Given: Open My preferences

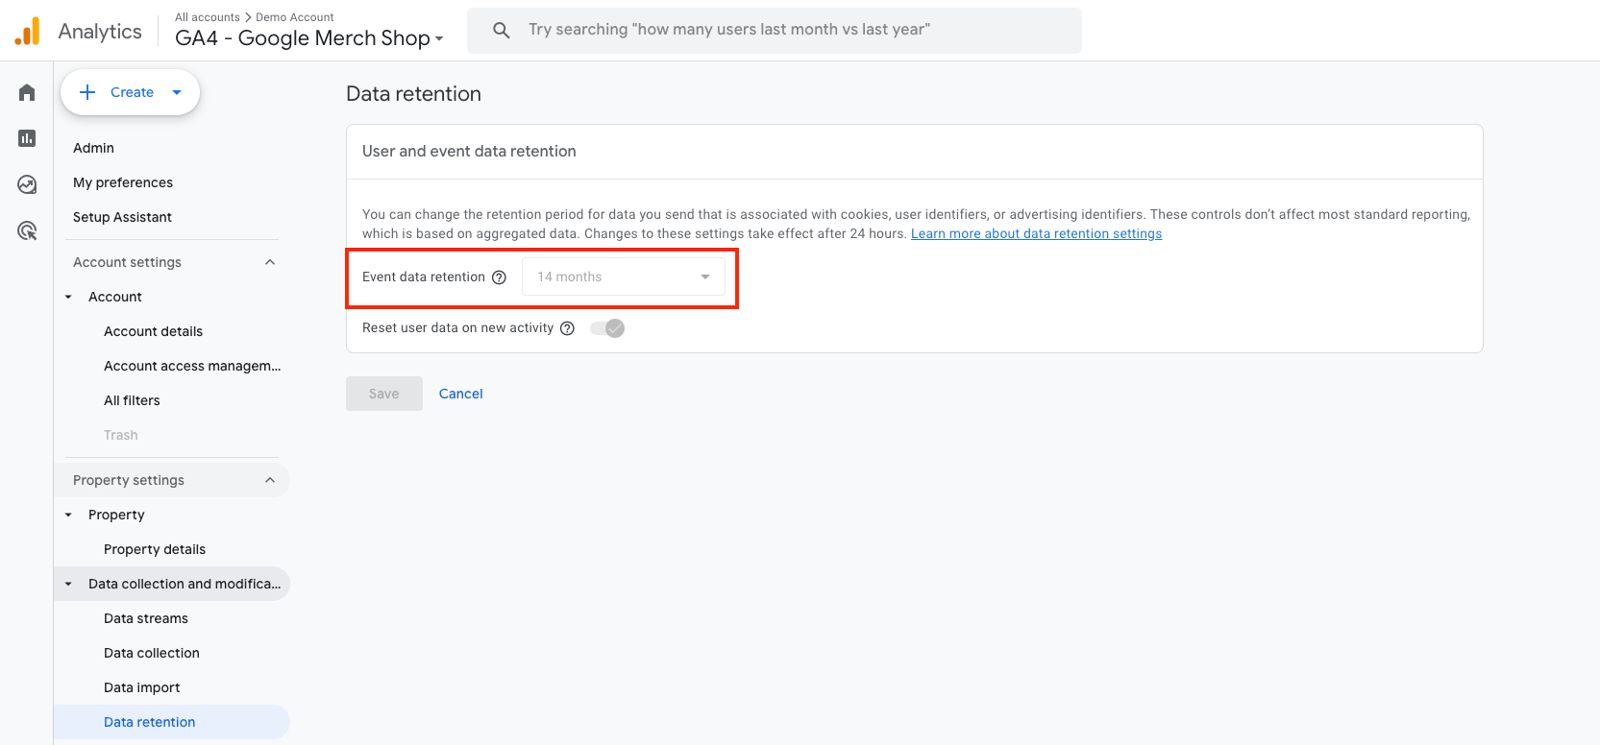Looking at the screenshot, I should [x=123, y=182].
